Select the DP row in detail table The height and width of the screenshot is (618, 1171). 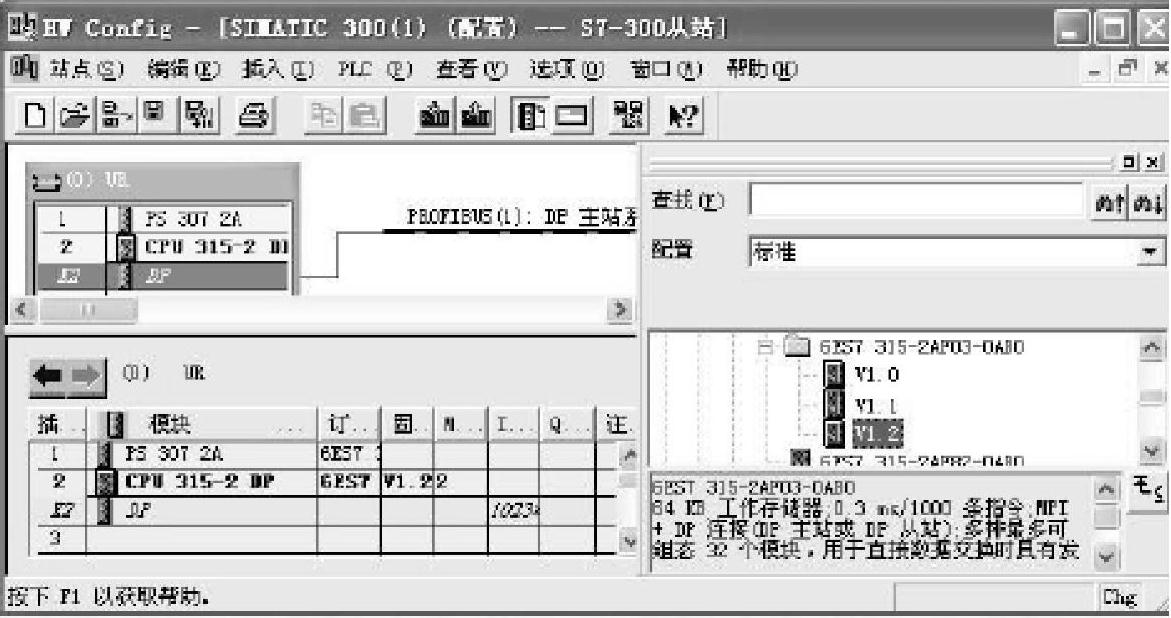[323, 511]
